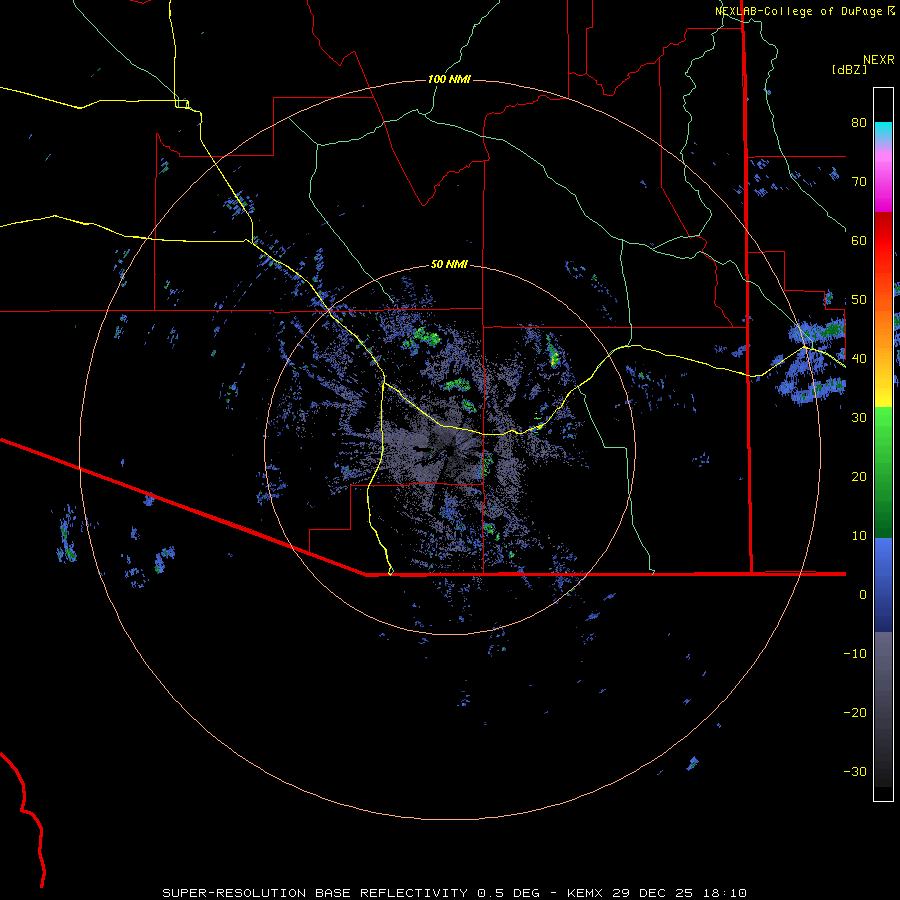This screenshot has height=900, width=900.
Task: Click the 50 NMI range ring label
Action: (449, 264)
